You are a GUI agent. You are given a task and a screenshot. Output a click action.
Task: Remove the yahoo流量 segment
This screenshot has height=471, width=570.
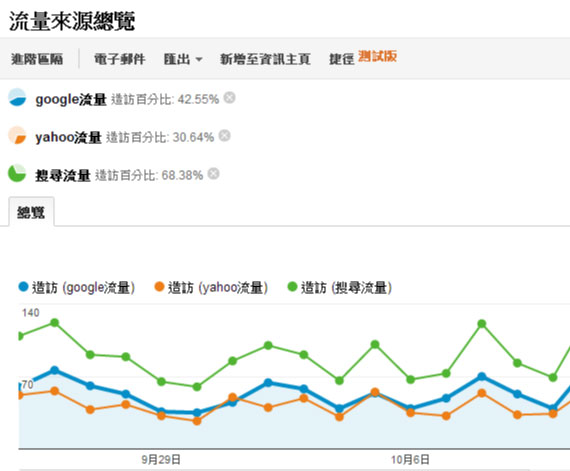[225, 136]
